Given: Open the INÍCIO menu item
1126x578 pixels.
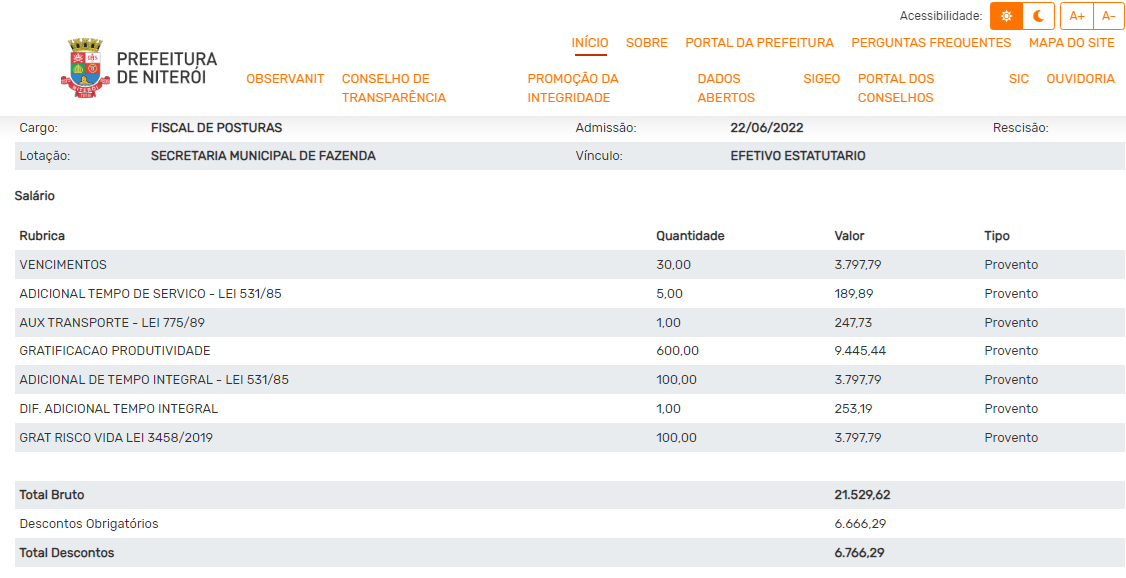Looking at the screenshot, I should [x=589, y=43].
